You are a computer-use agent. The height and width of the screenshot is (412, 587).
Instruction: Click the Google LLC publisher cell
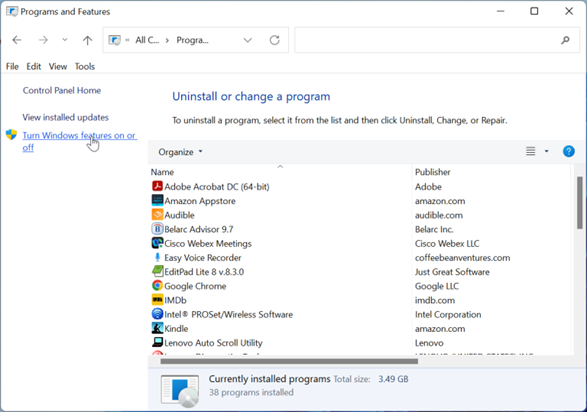click(x=437, y=286)
